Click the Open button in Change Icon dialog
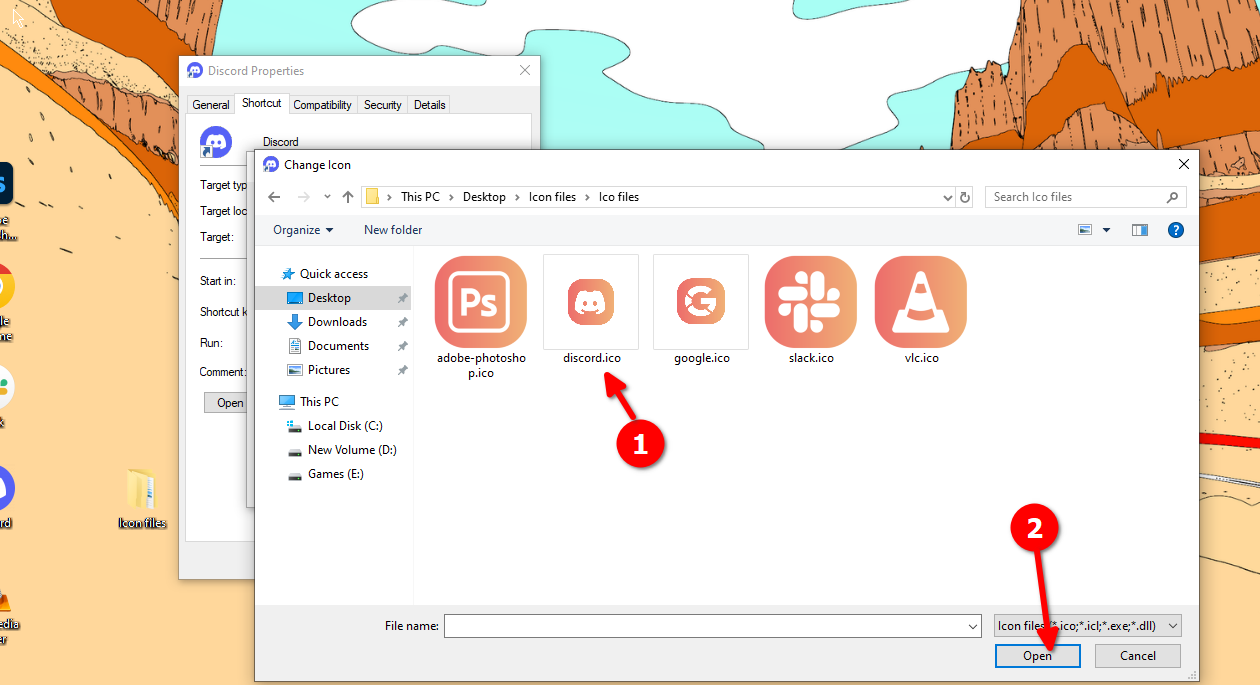 tap(1037, 656)
